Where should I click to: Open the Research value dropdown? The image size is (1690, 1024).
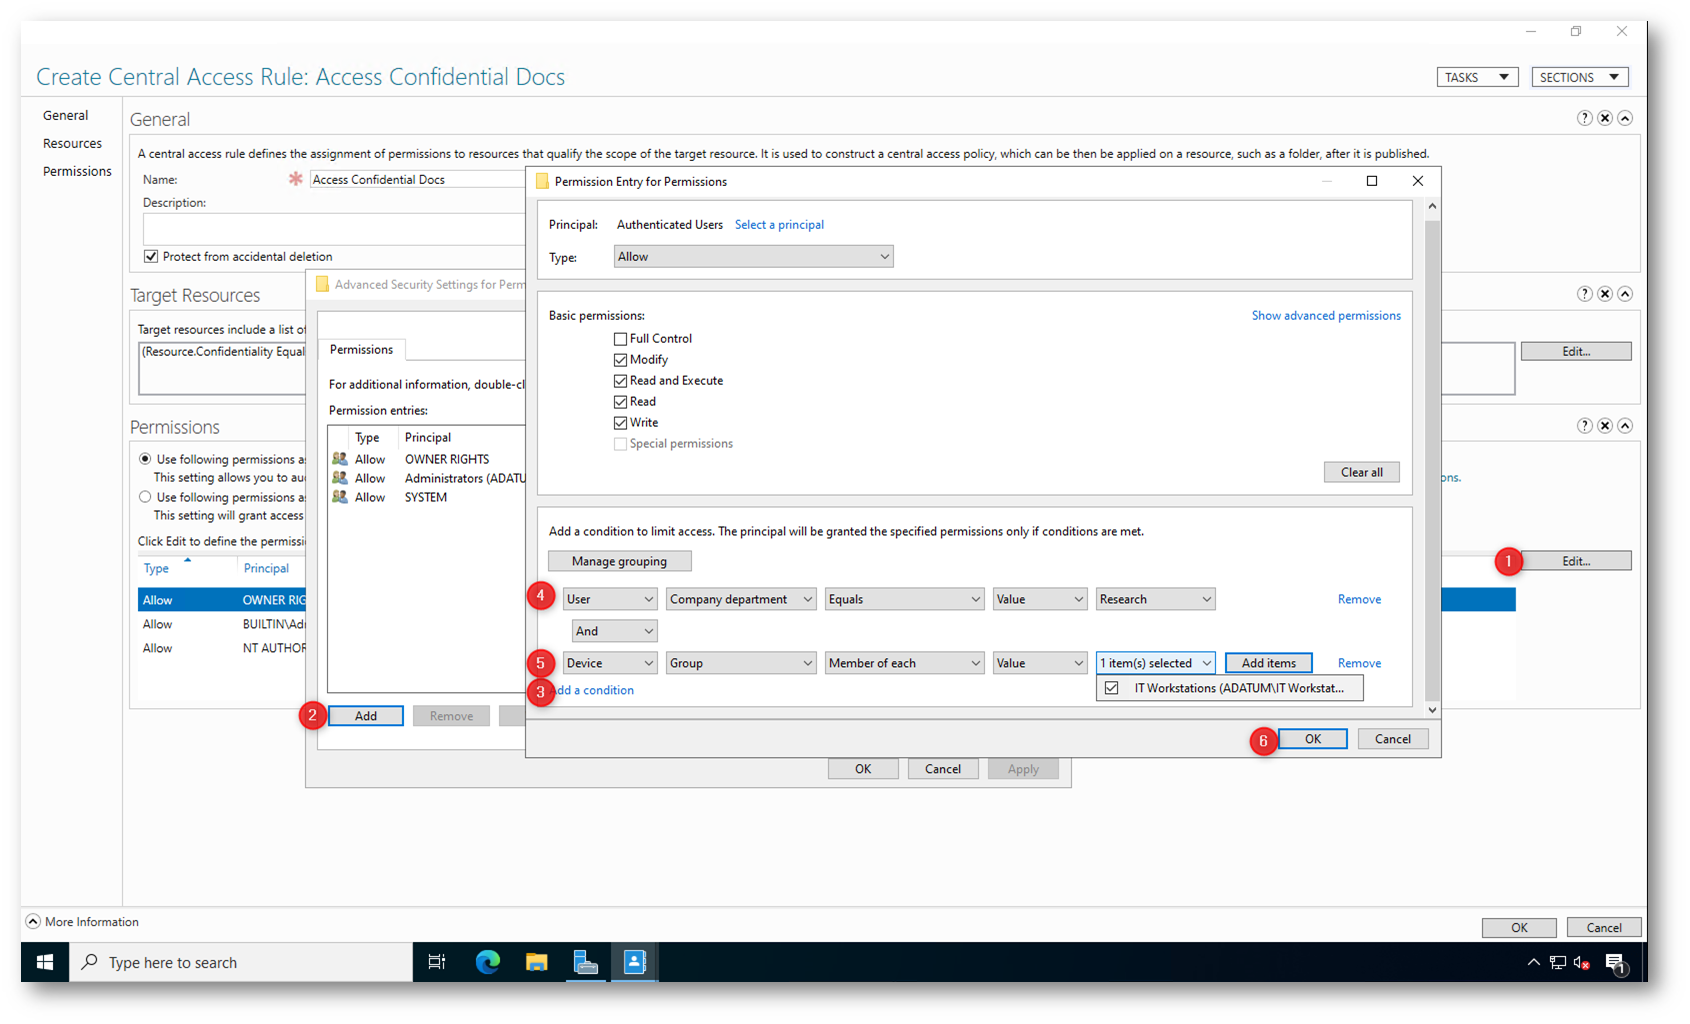pyautogui.click(x=1155, y=599)
